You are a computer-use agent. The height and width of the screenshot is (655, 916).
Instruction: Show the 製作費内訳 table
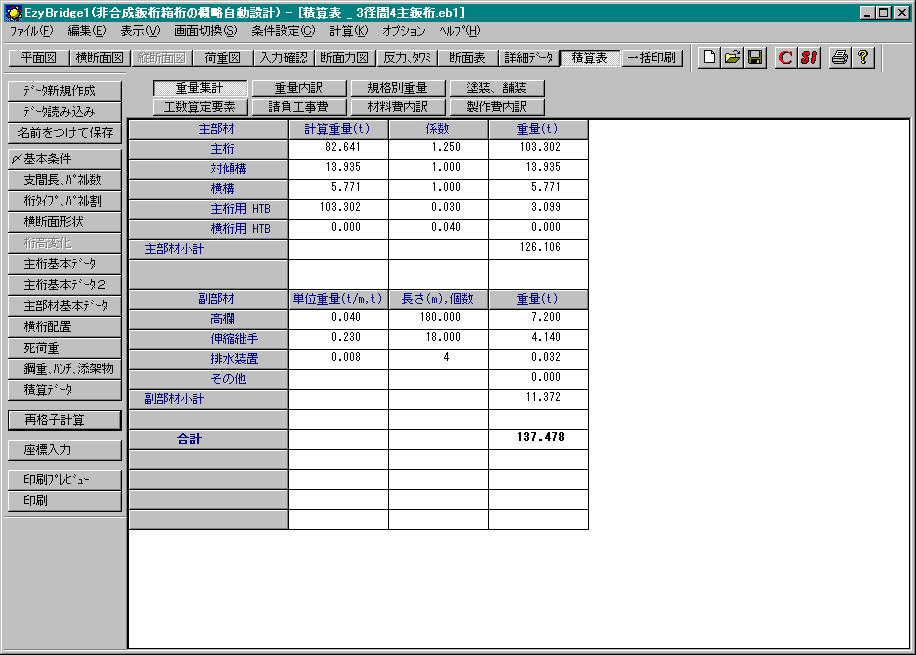point(497,107)
